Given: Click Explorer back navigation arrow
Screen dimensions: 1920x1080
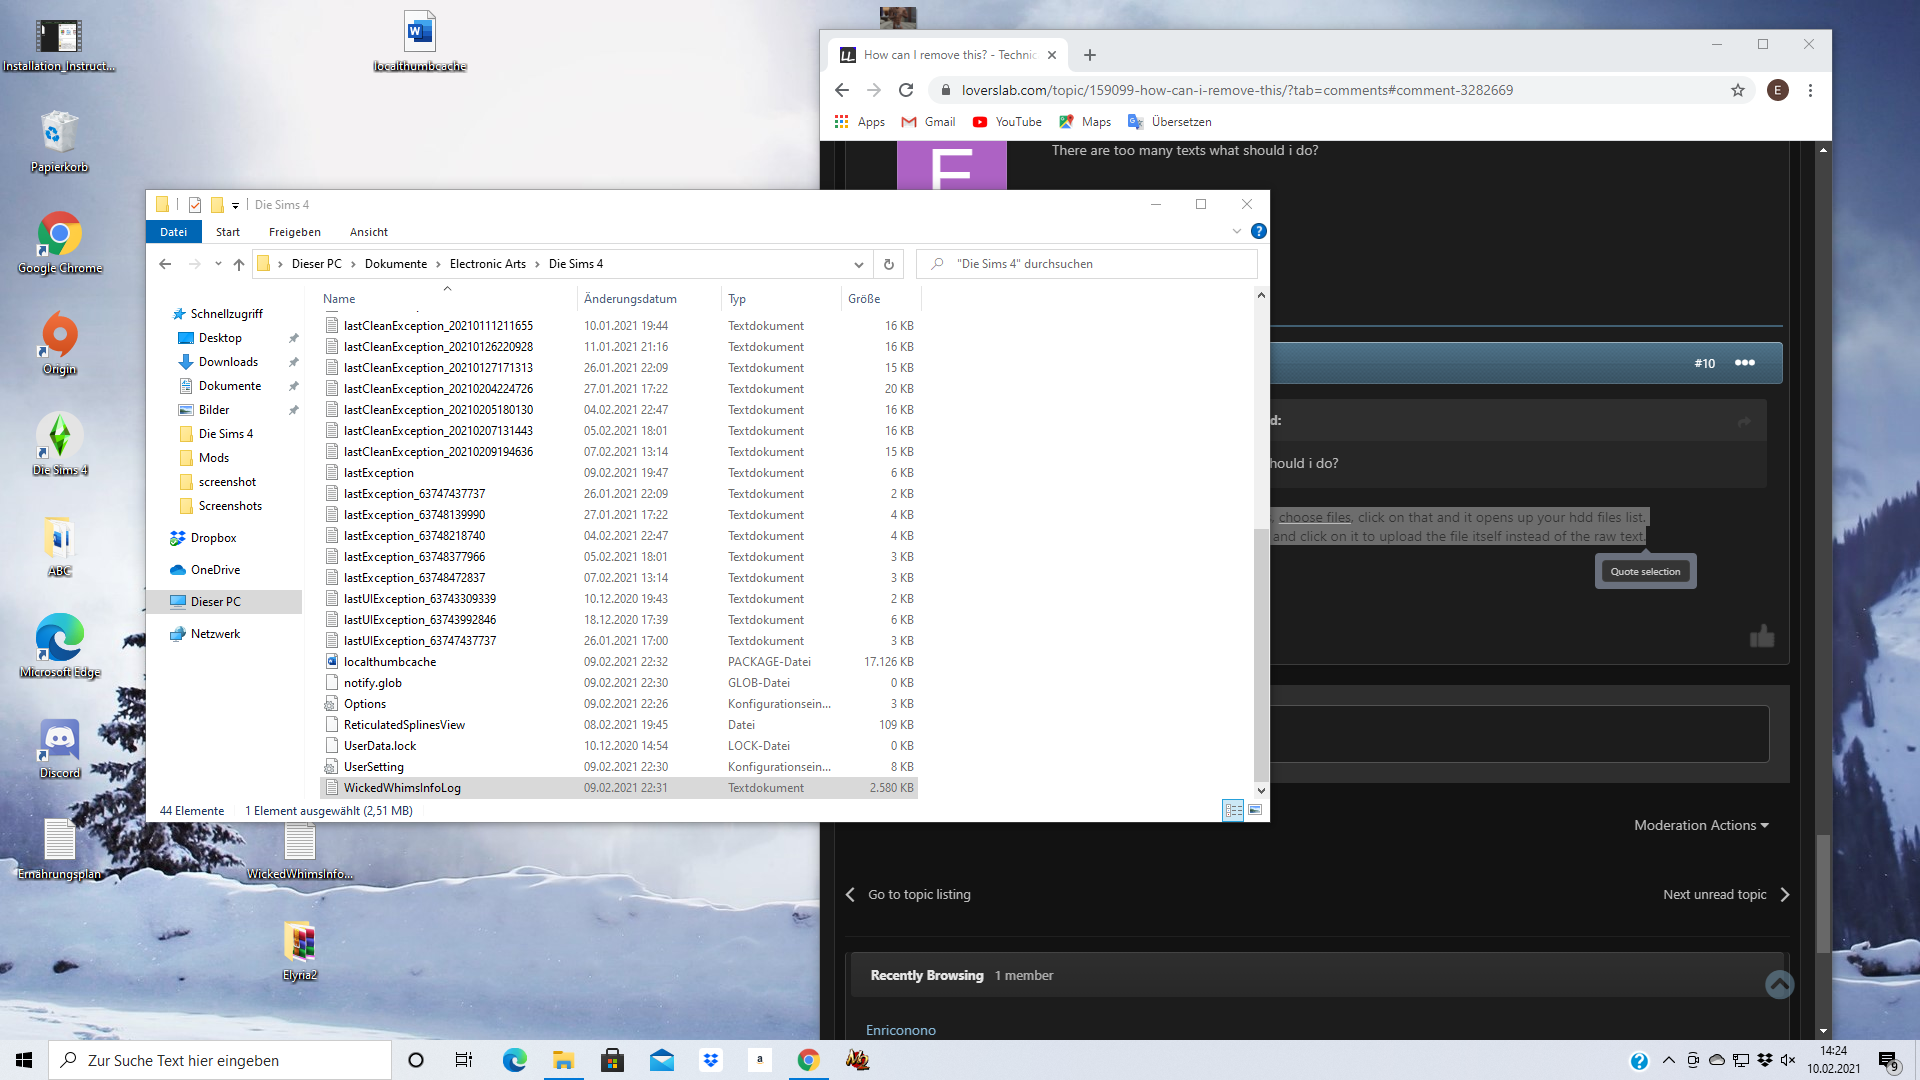Looking at the screenshot, I should click(x=165, y=264).
